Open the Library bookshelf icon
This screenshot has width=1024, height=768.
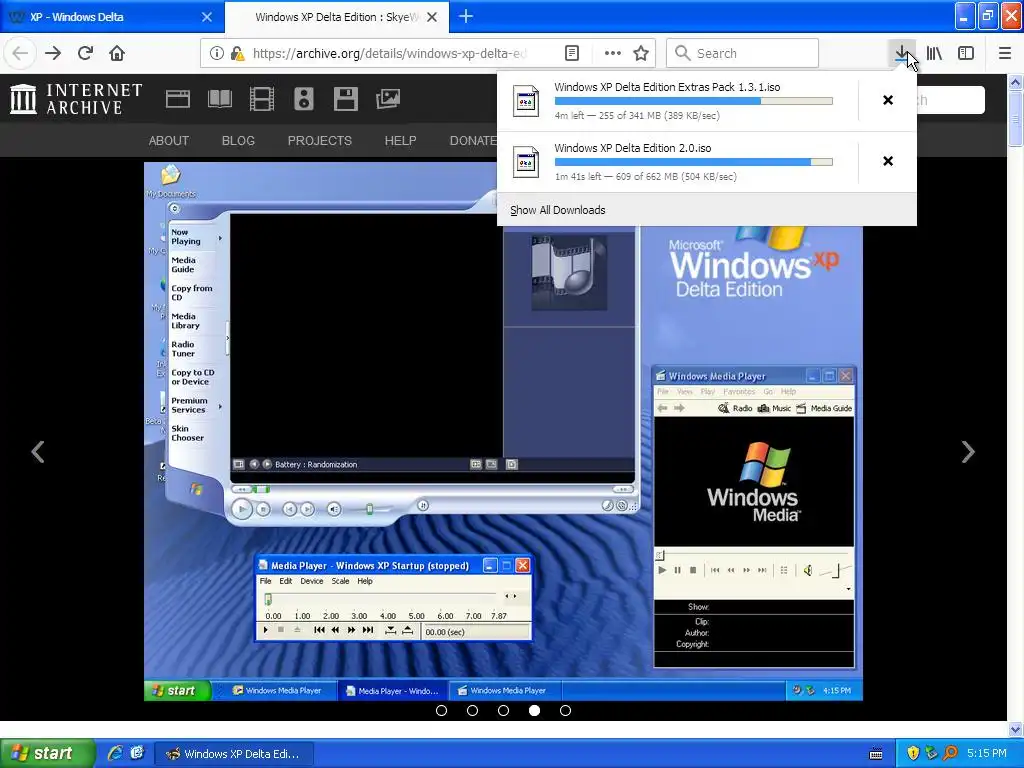934,53
